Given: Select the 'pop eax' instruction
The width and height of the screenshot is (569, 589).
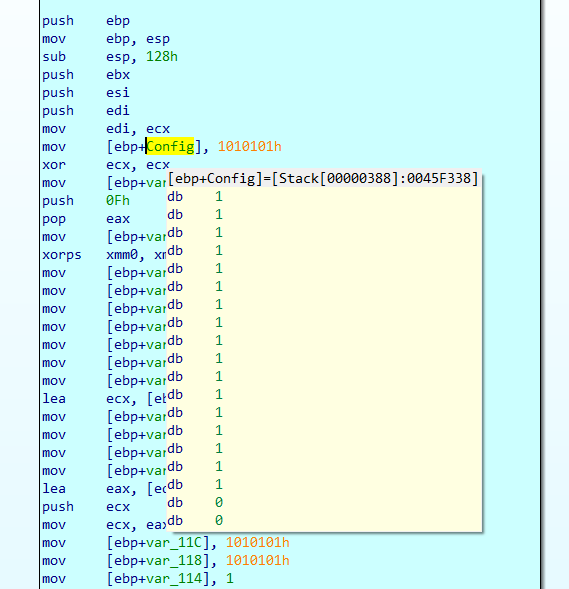Looking at the screenshot, I should point(86,219).
